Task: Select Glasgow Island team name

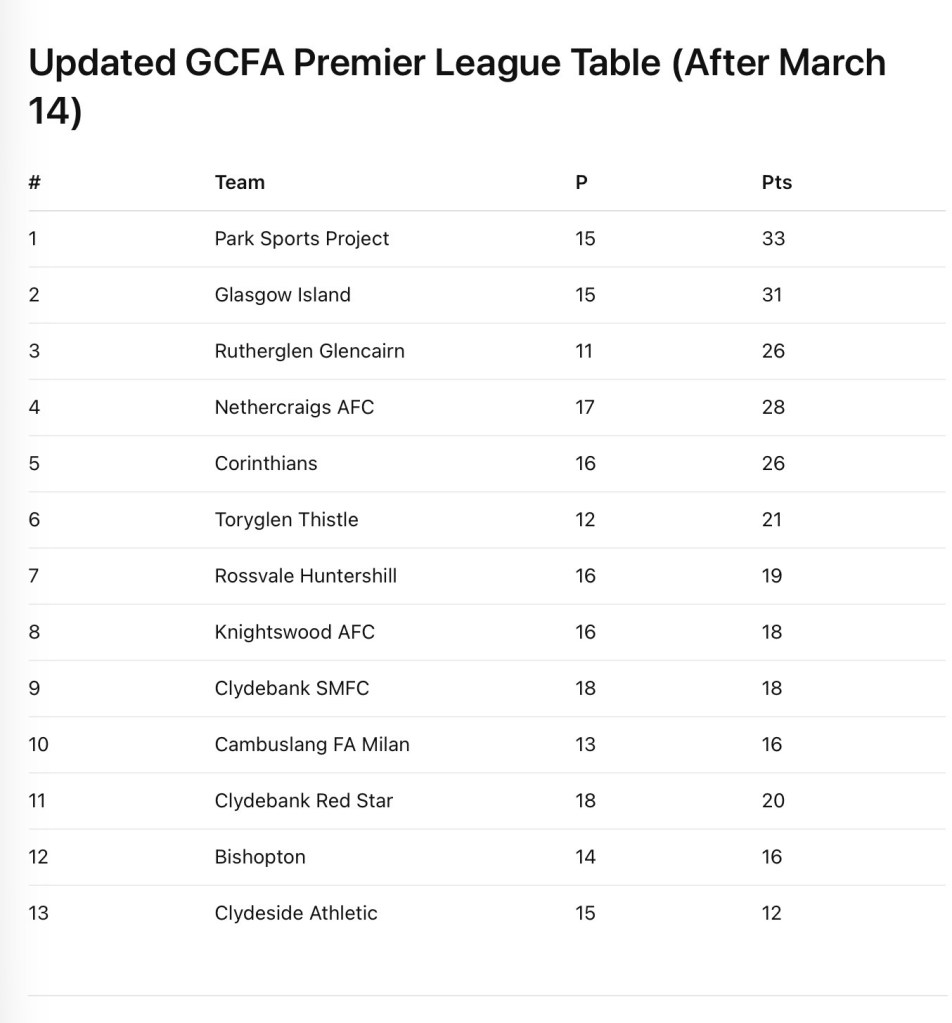Action: [282, 294]
